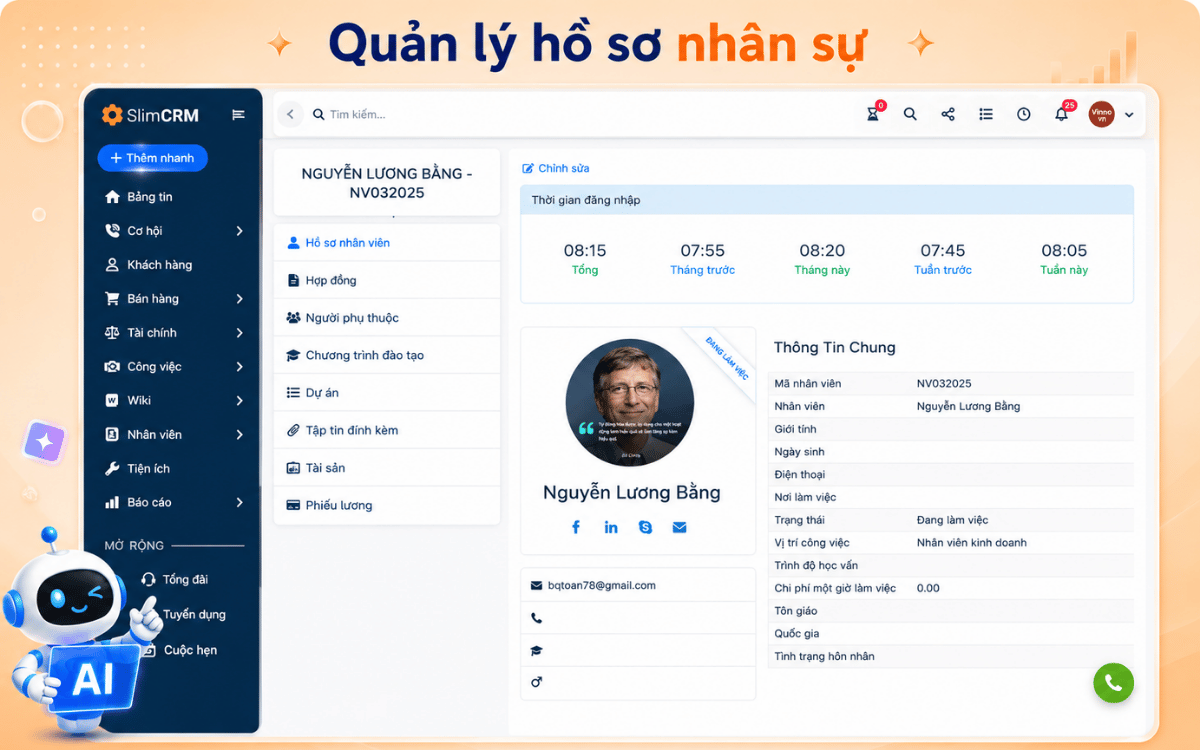The height and width of the screenshot is (750, 1200).
Task: Click the purple sparkle AI icon
Action: pyautogui.click(x=45, y=441)
